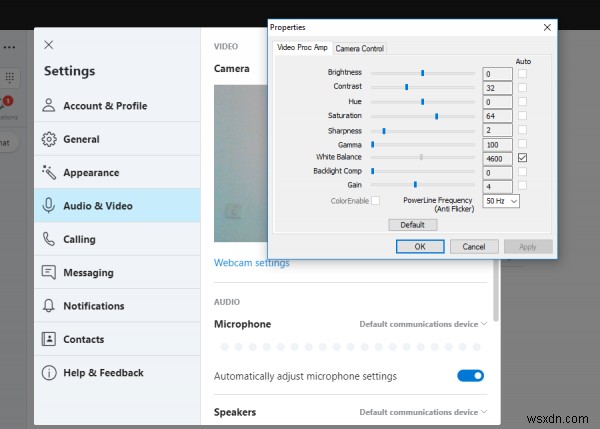The image size is (600, 429).
Task: Open Appearance settings section
Action: tap(117, 172)
